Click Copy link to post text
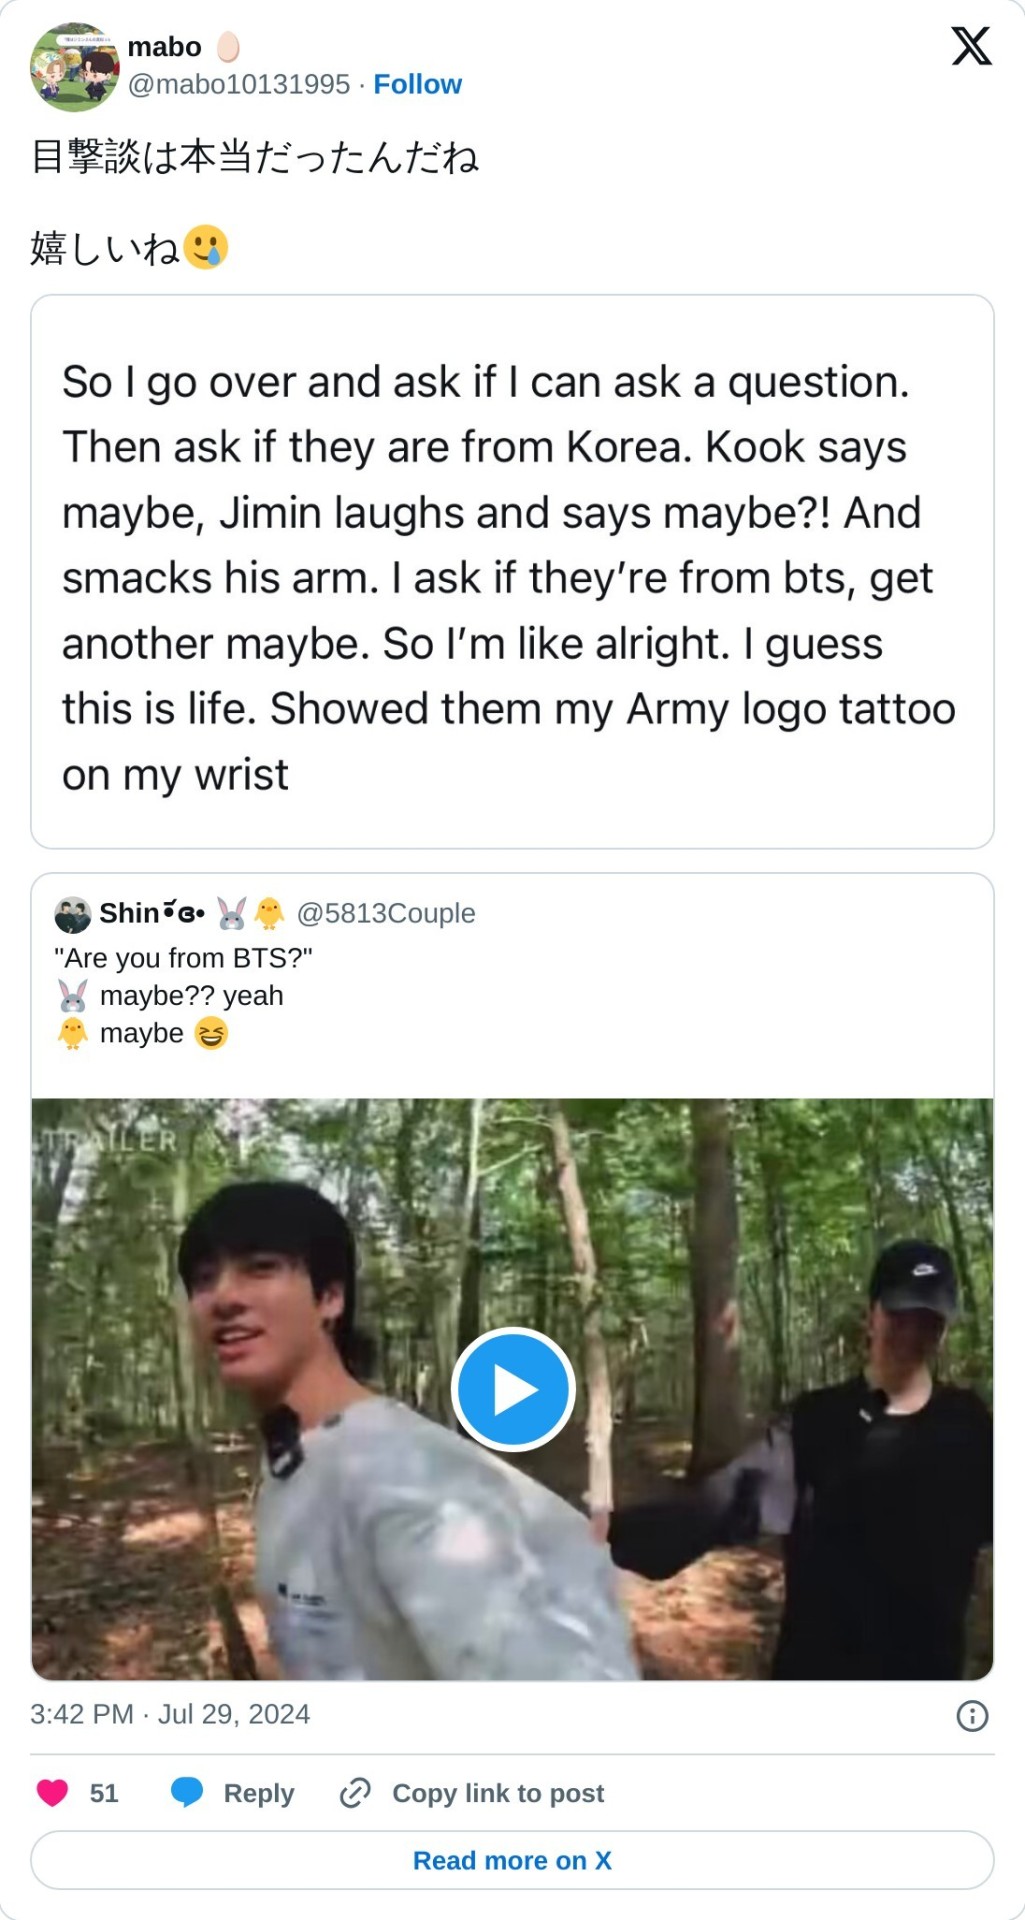The height and width of the screenshot is (1920, 1025). click(x=498, y=1793)
